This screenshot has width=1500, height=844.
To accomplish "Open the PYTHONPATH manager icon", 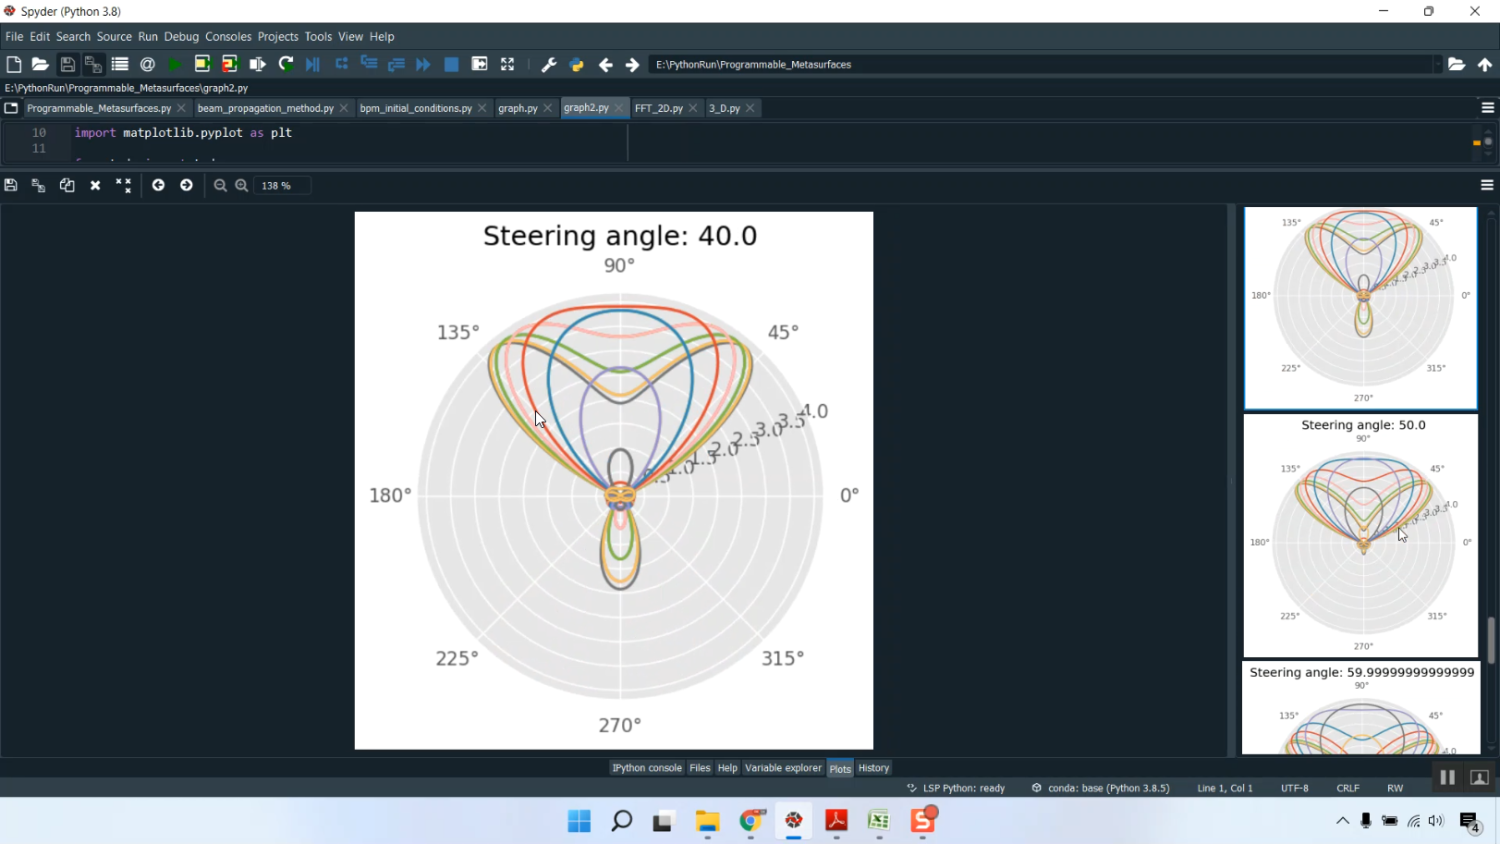I will click(577, 64).
